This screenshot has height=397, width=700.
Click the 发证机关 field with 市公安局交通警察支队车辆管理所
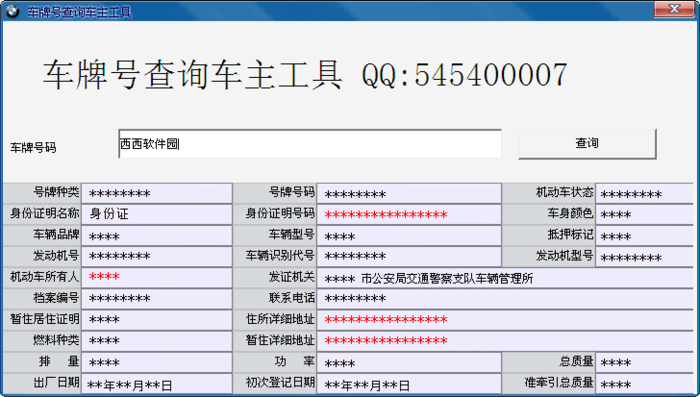(x=505, y=277)
